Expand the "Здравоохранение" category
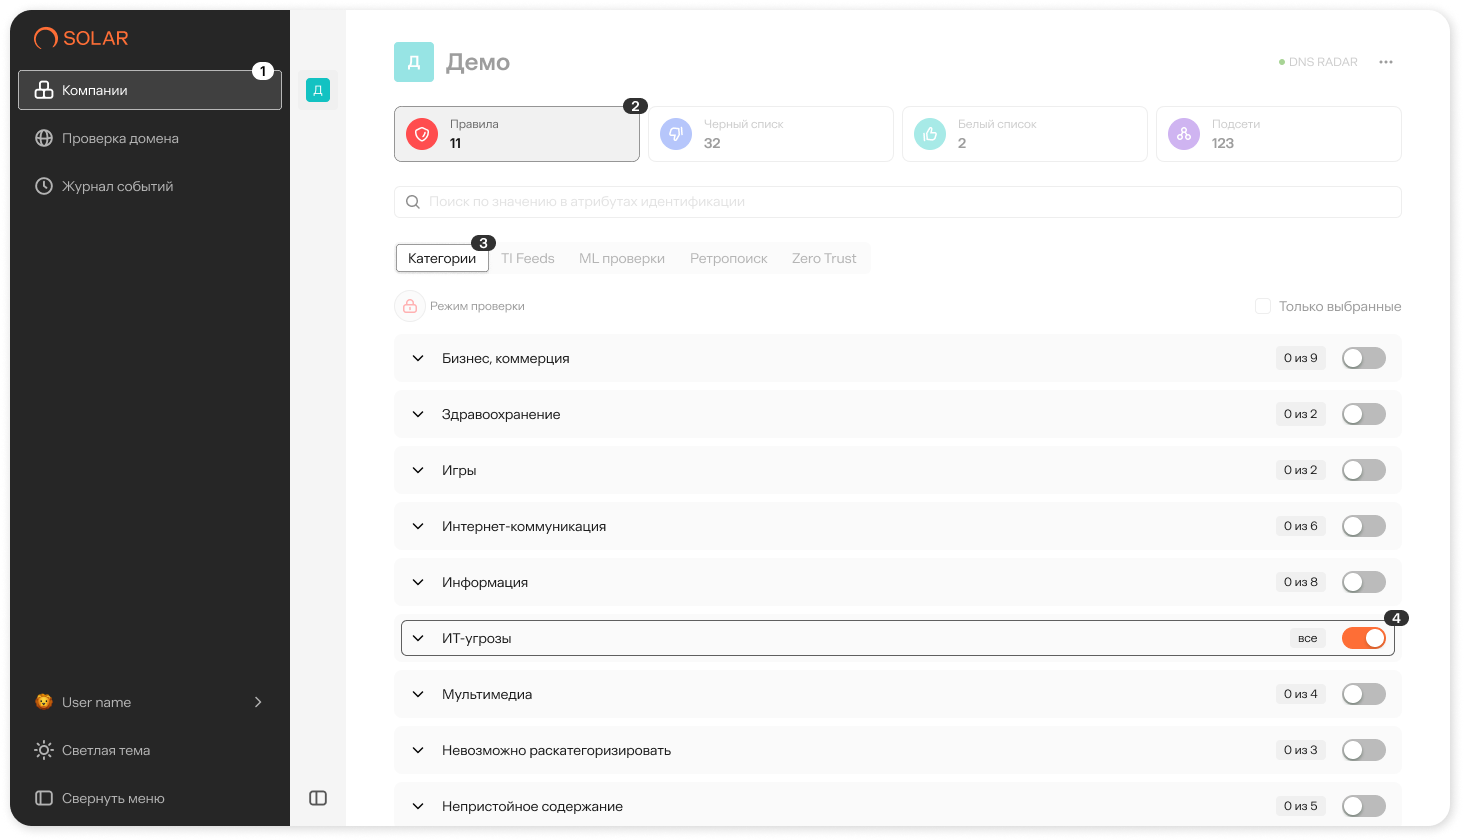Image resolution: width=1464 pixels, height=840 pixels. pyautogui.click(x=417, y=414)
